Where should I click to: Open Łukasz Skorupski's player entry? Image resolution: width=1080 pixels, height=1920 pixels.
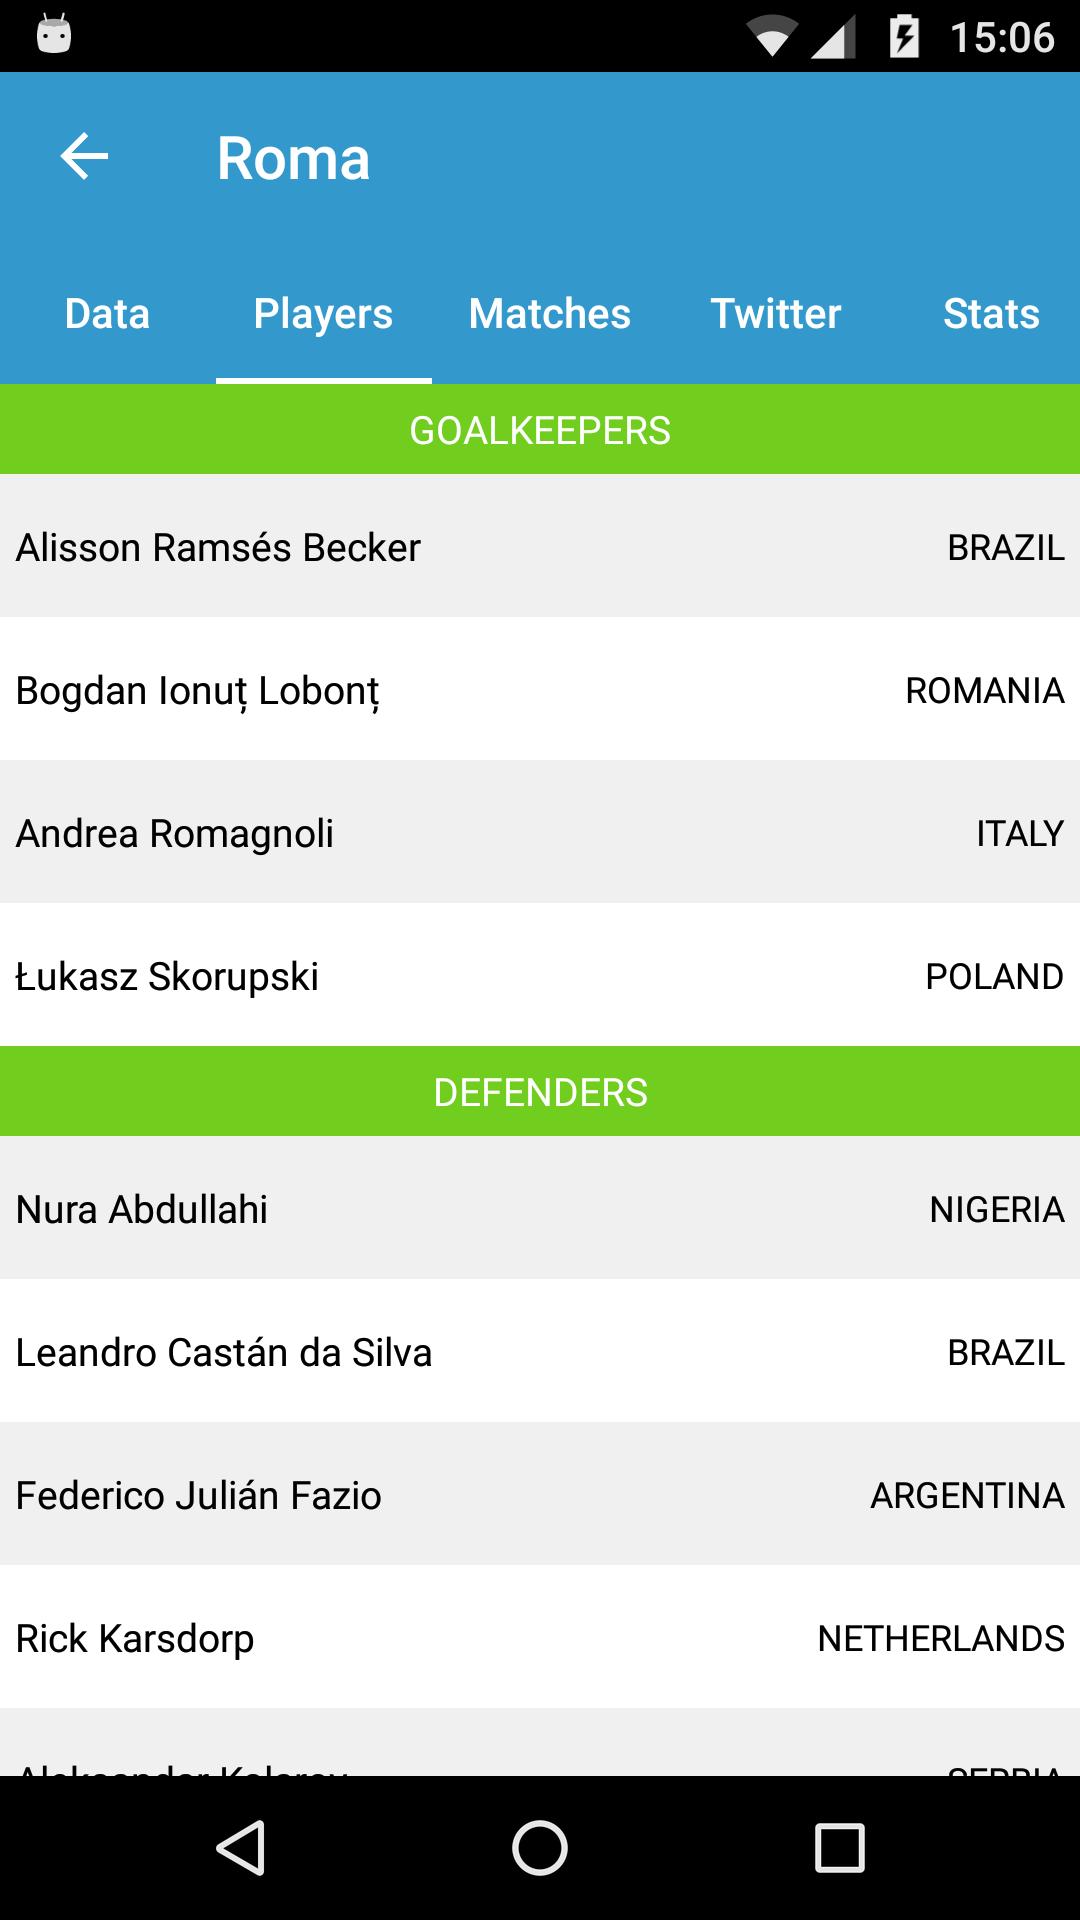540,976
